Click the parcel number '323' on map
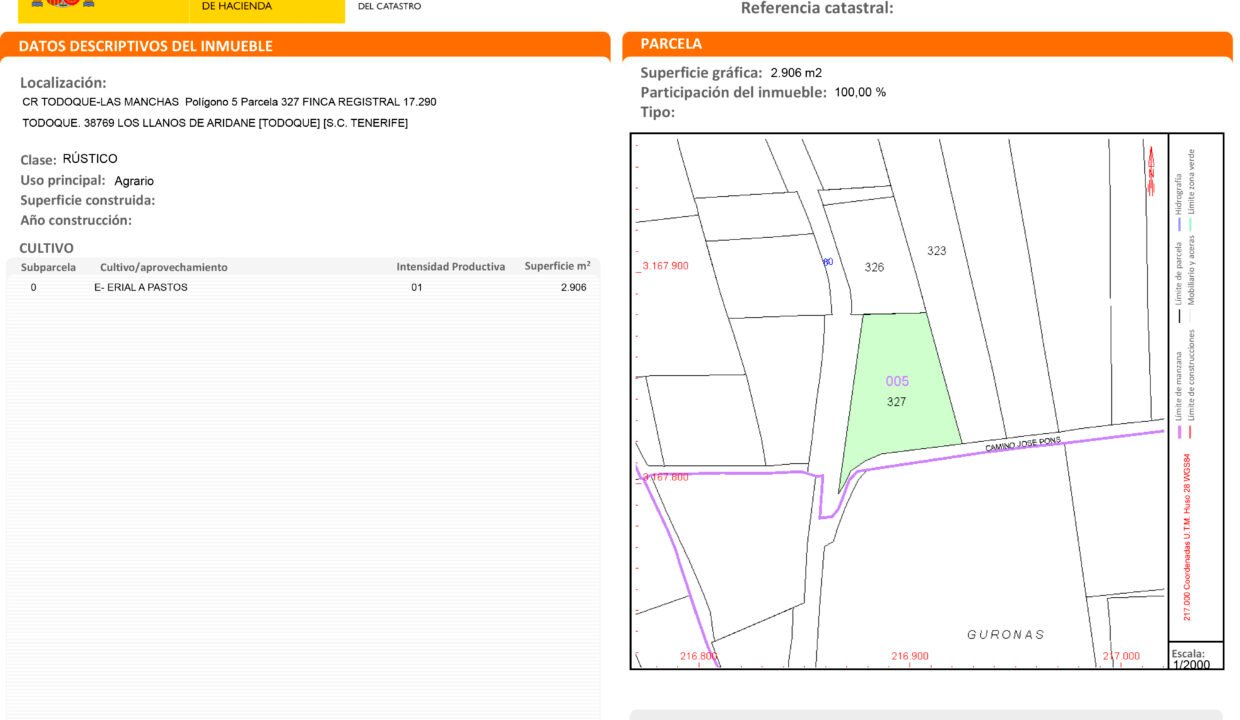 [936, 251]
